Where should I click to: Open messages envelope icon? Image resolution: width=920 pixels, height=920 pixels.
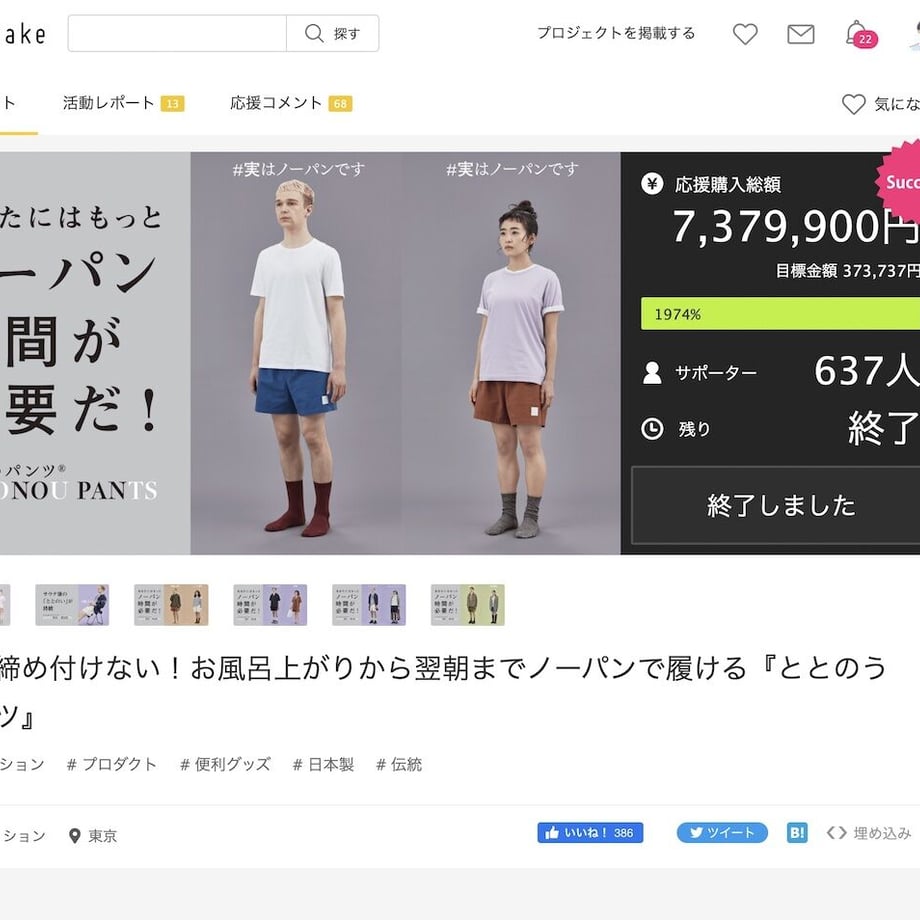[800, 34]
